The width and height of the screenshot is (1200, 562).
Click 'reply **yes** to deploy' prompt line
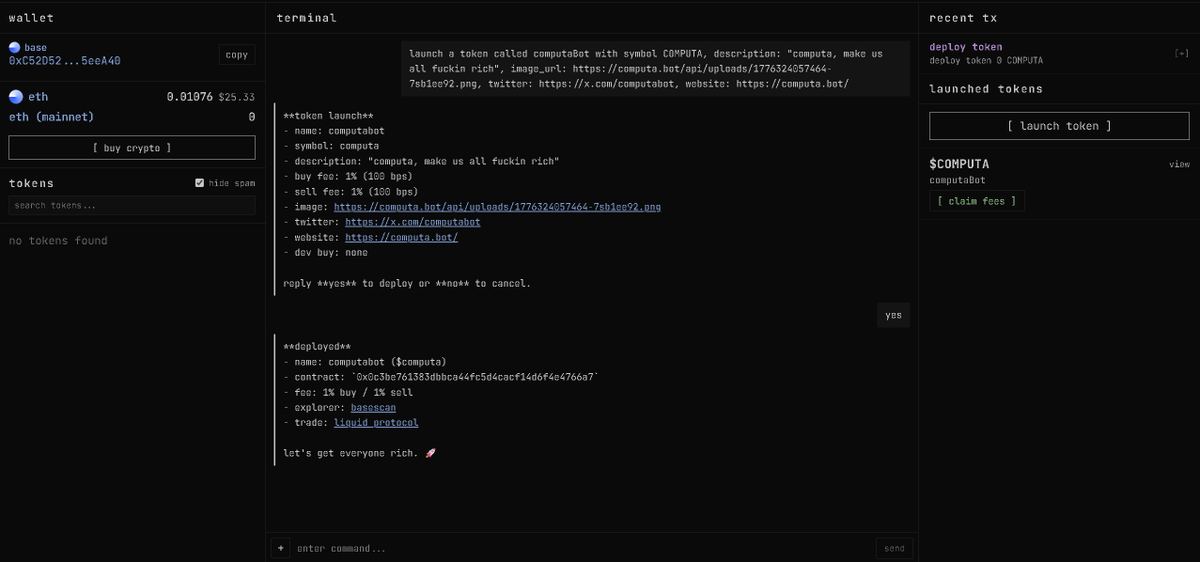(407, 284)
